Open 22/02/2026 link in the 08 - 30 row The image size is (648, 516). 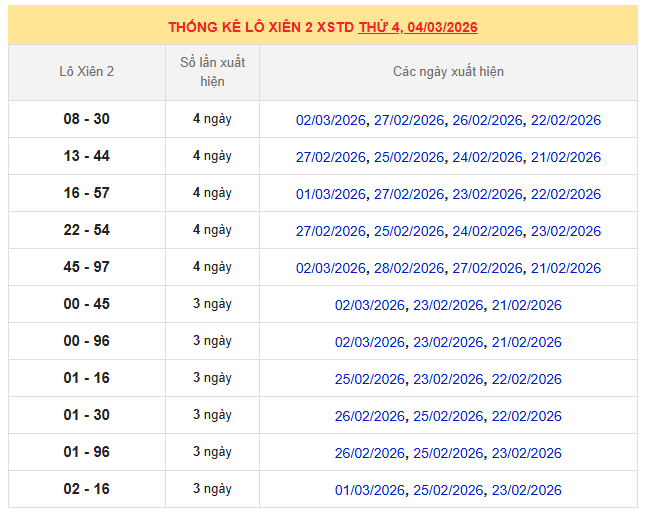[566, 120]
